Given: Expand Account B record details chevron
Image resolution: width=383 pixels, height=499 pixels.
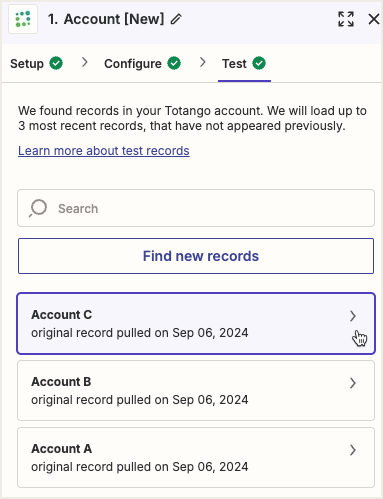Looking at the screenshot, I should click(x=353, y=383).
